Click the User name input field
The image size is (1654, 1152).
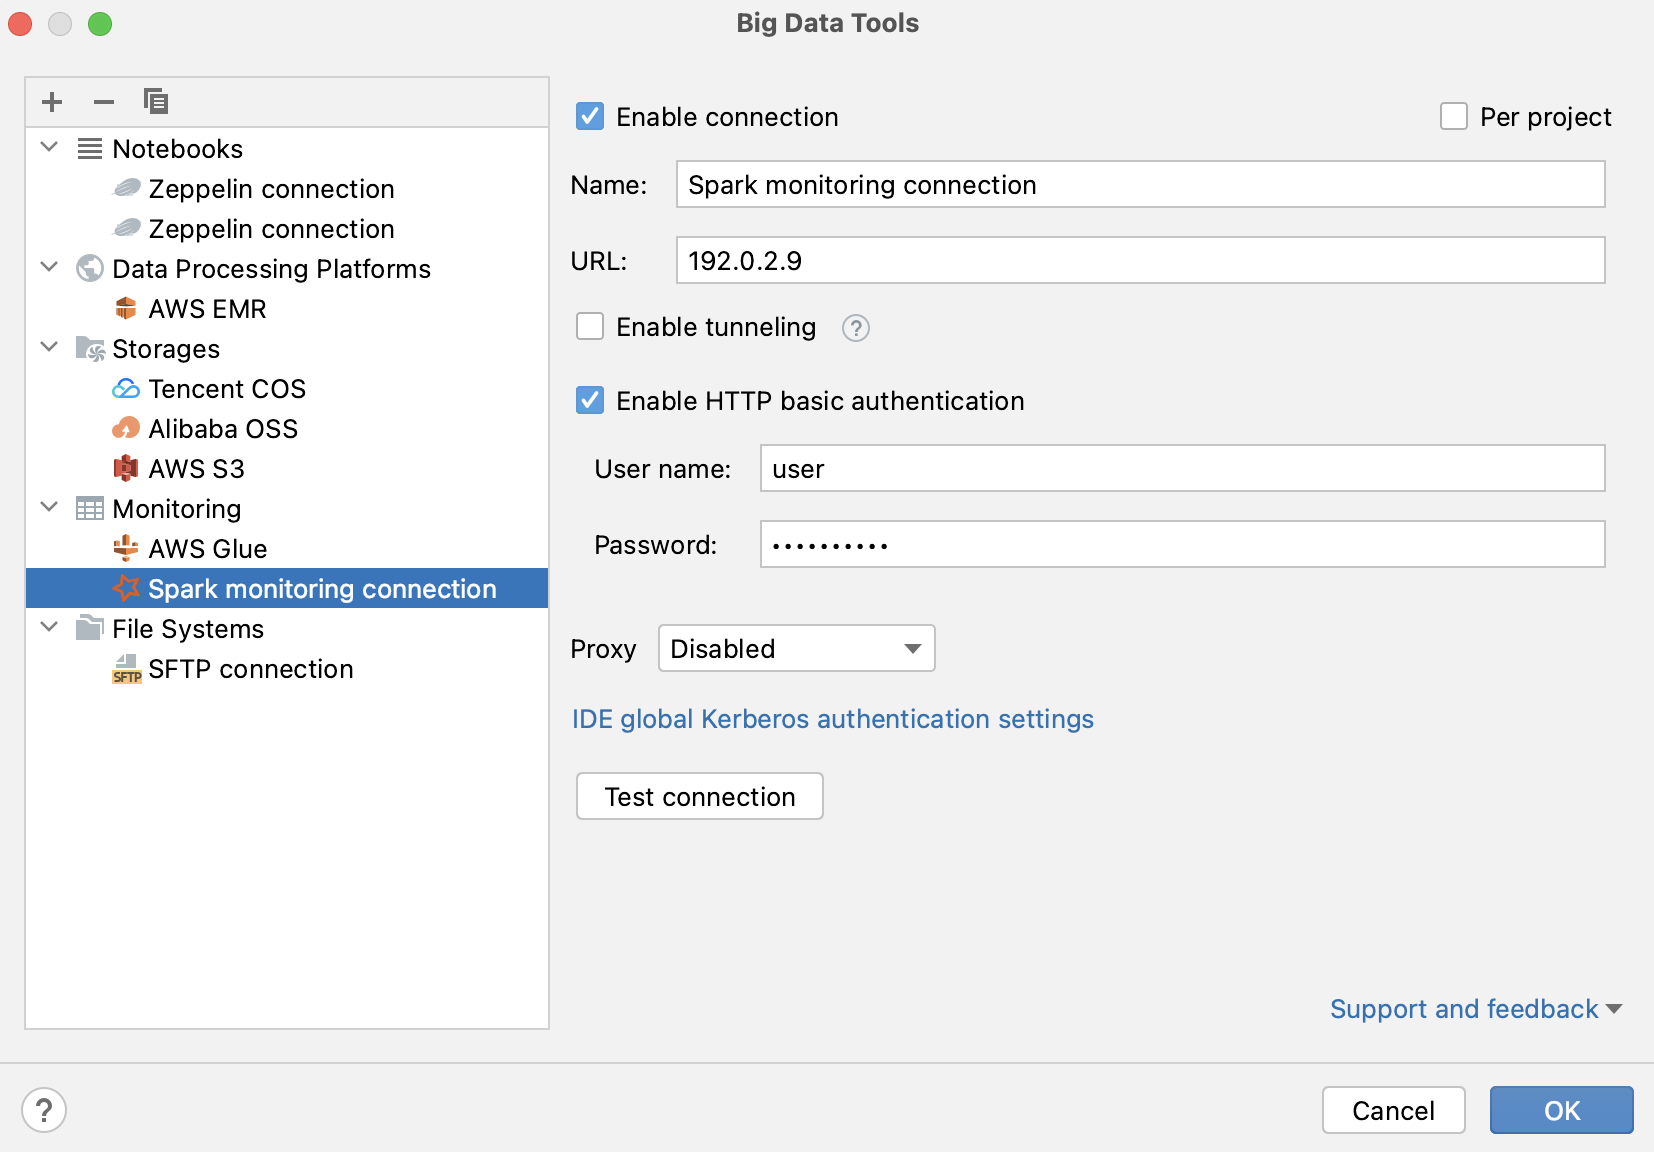click(1182, 468)
